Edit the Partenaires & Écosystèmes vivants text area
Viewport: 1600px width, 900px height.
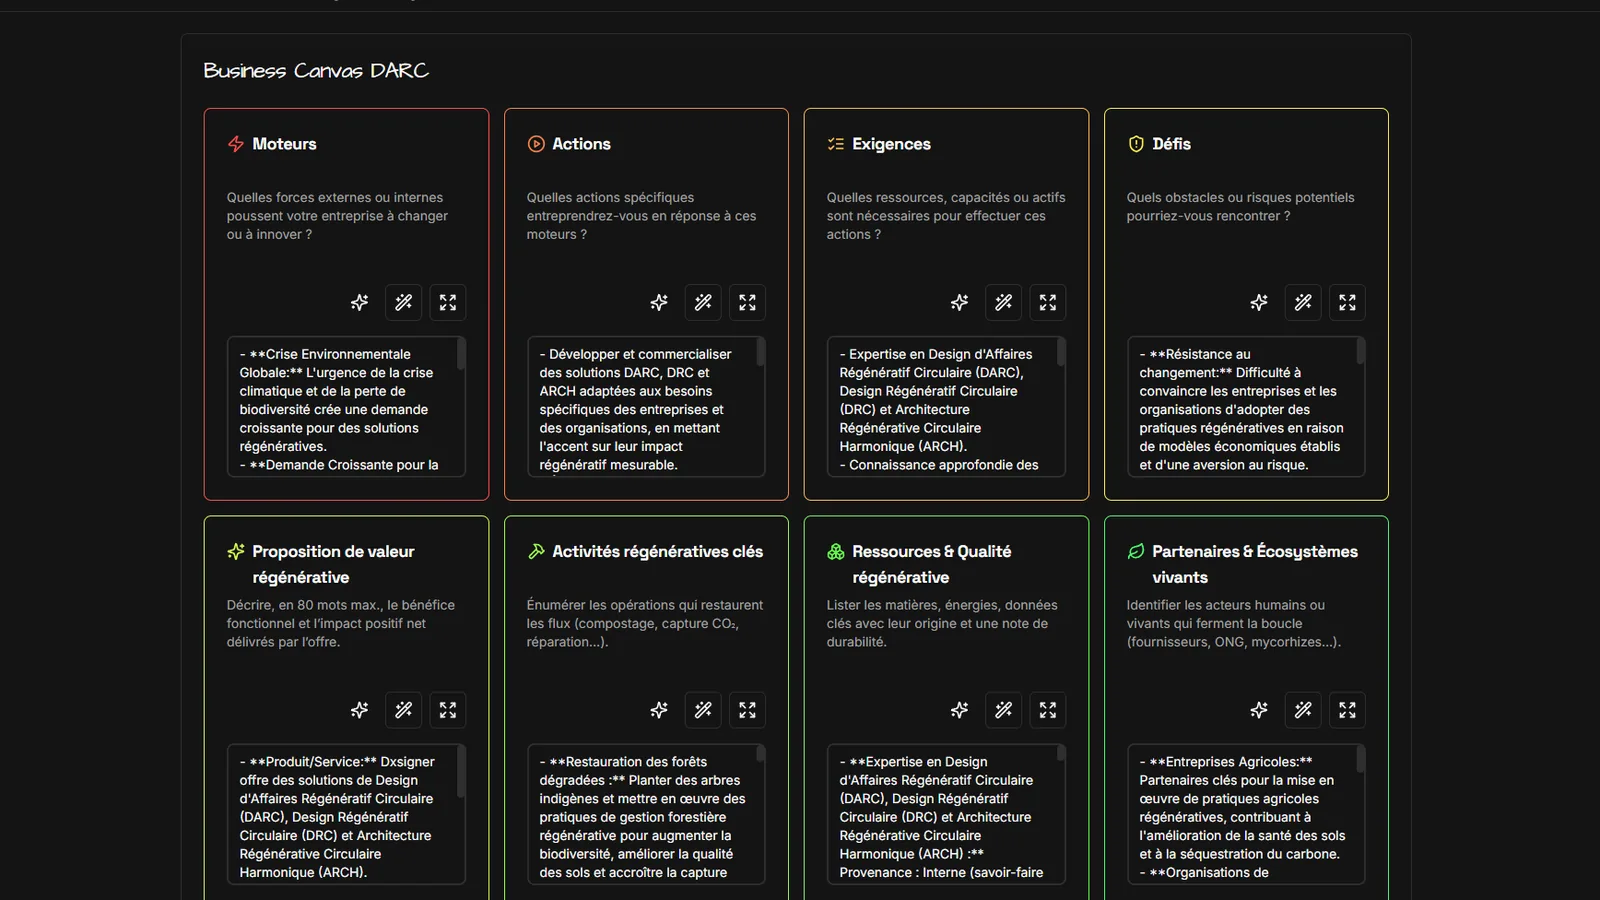click(x=1246, y=814)
